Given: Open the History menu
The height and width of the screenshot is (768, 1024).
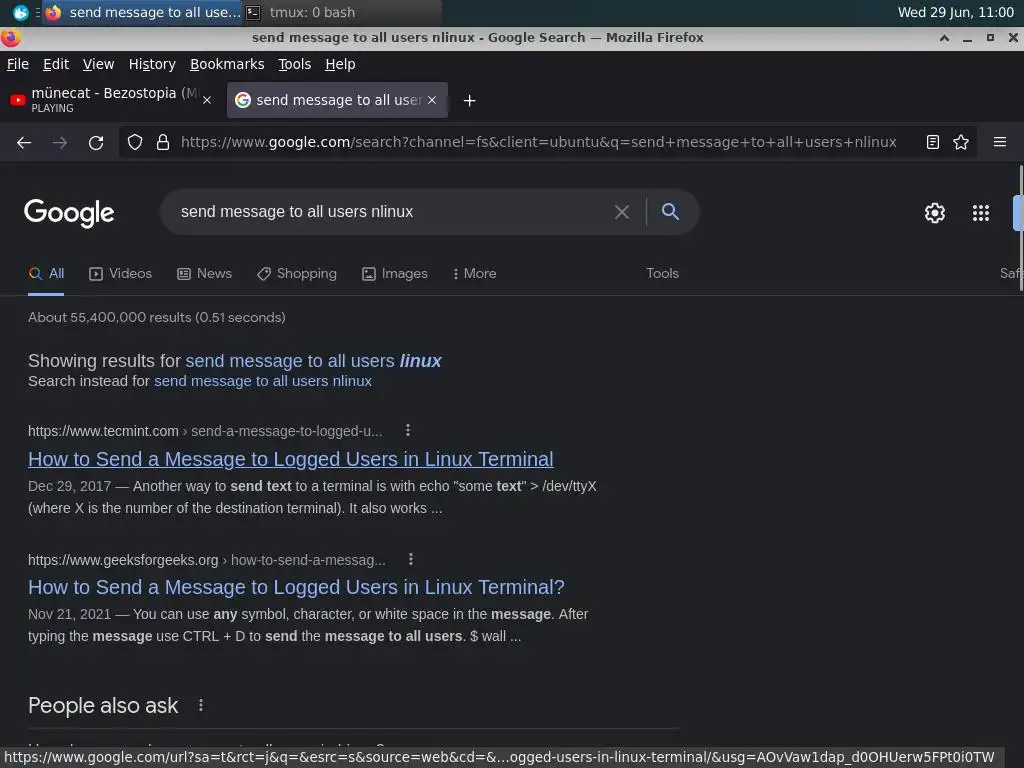Looking at the screenshot, I should (152, 64).
